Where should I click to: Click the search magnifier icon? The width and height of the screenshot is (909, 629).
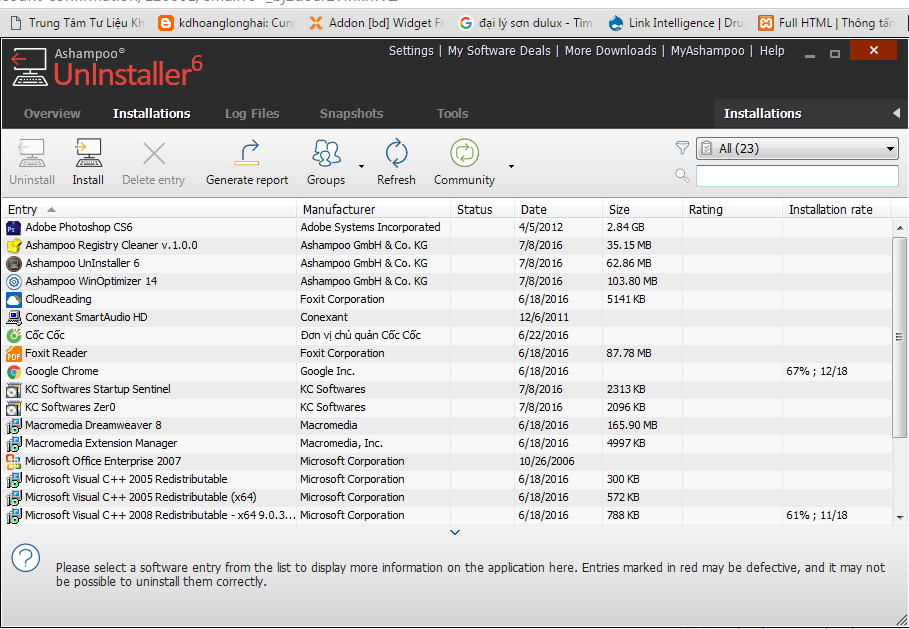tap(682, 176)
